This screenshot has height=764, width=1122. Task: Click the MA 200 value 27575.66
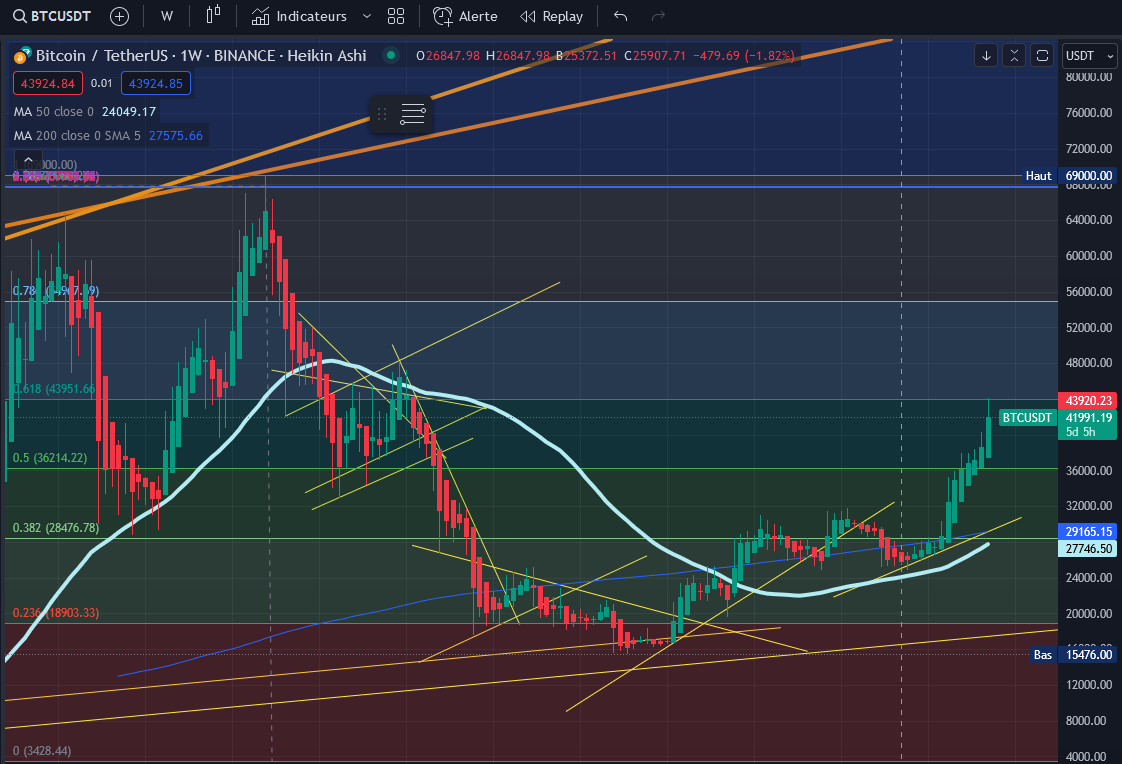(176, 135)
